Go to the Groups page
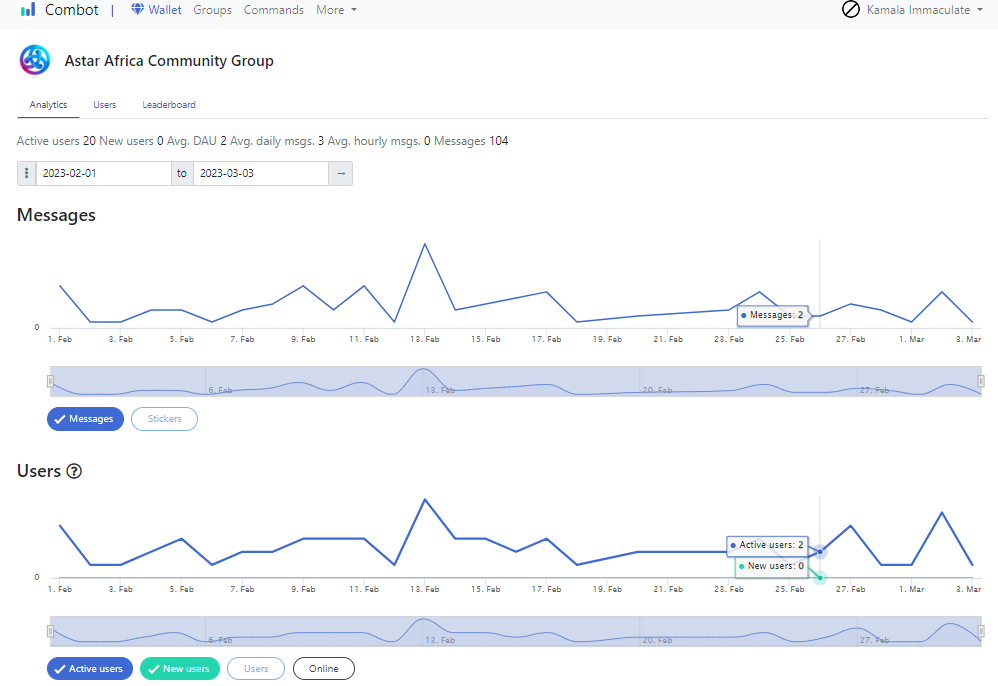998x686 pixels. tap(213, 10)
